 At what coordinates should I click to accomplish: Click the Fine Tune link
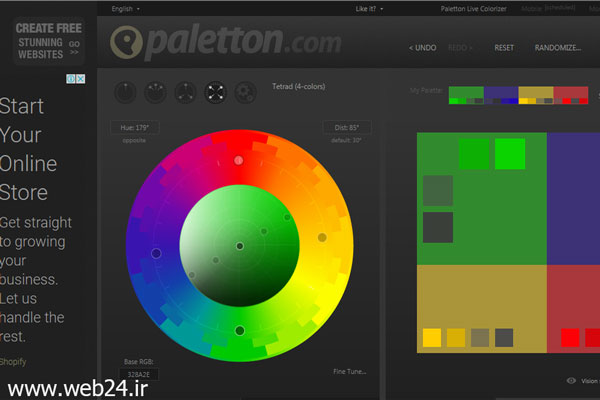pos(349,372)
